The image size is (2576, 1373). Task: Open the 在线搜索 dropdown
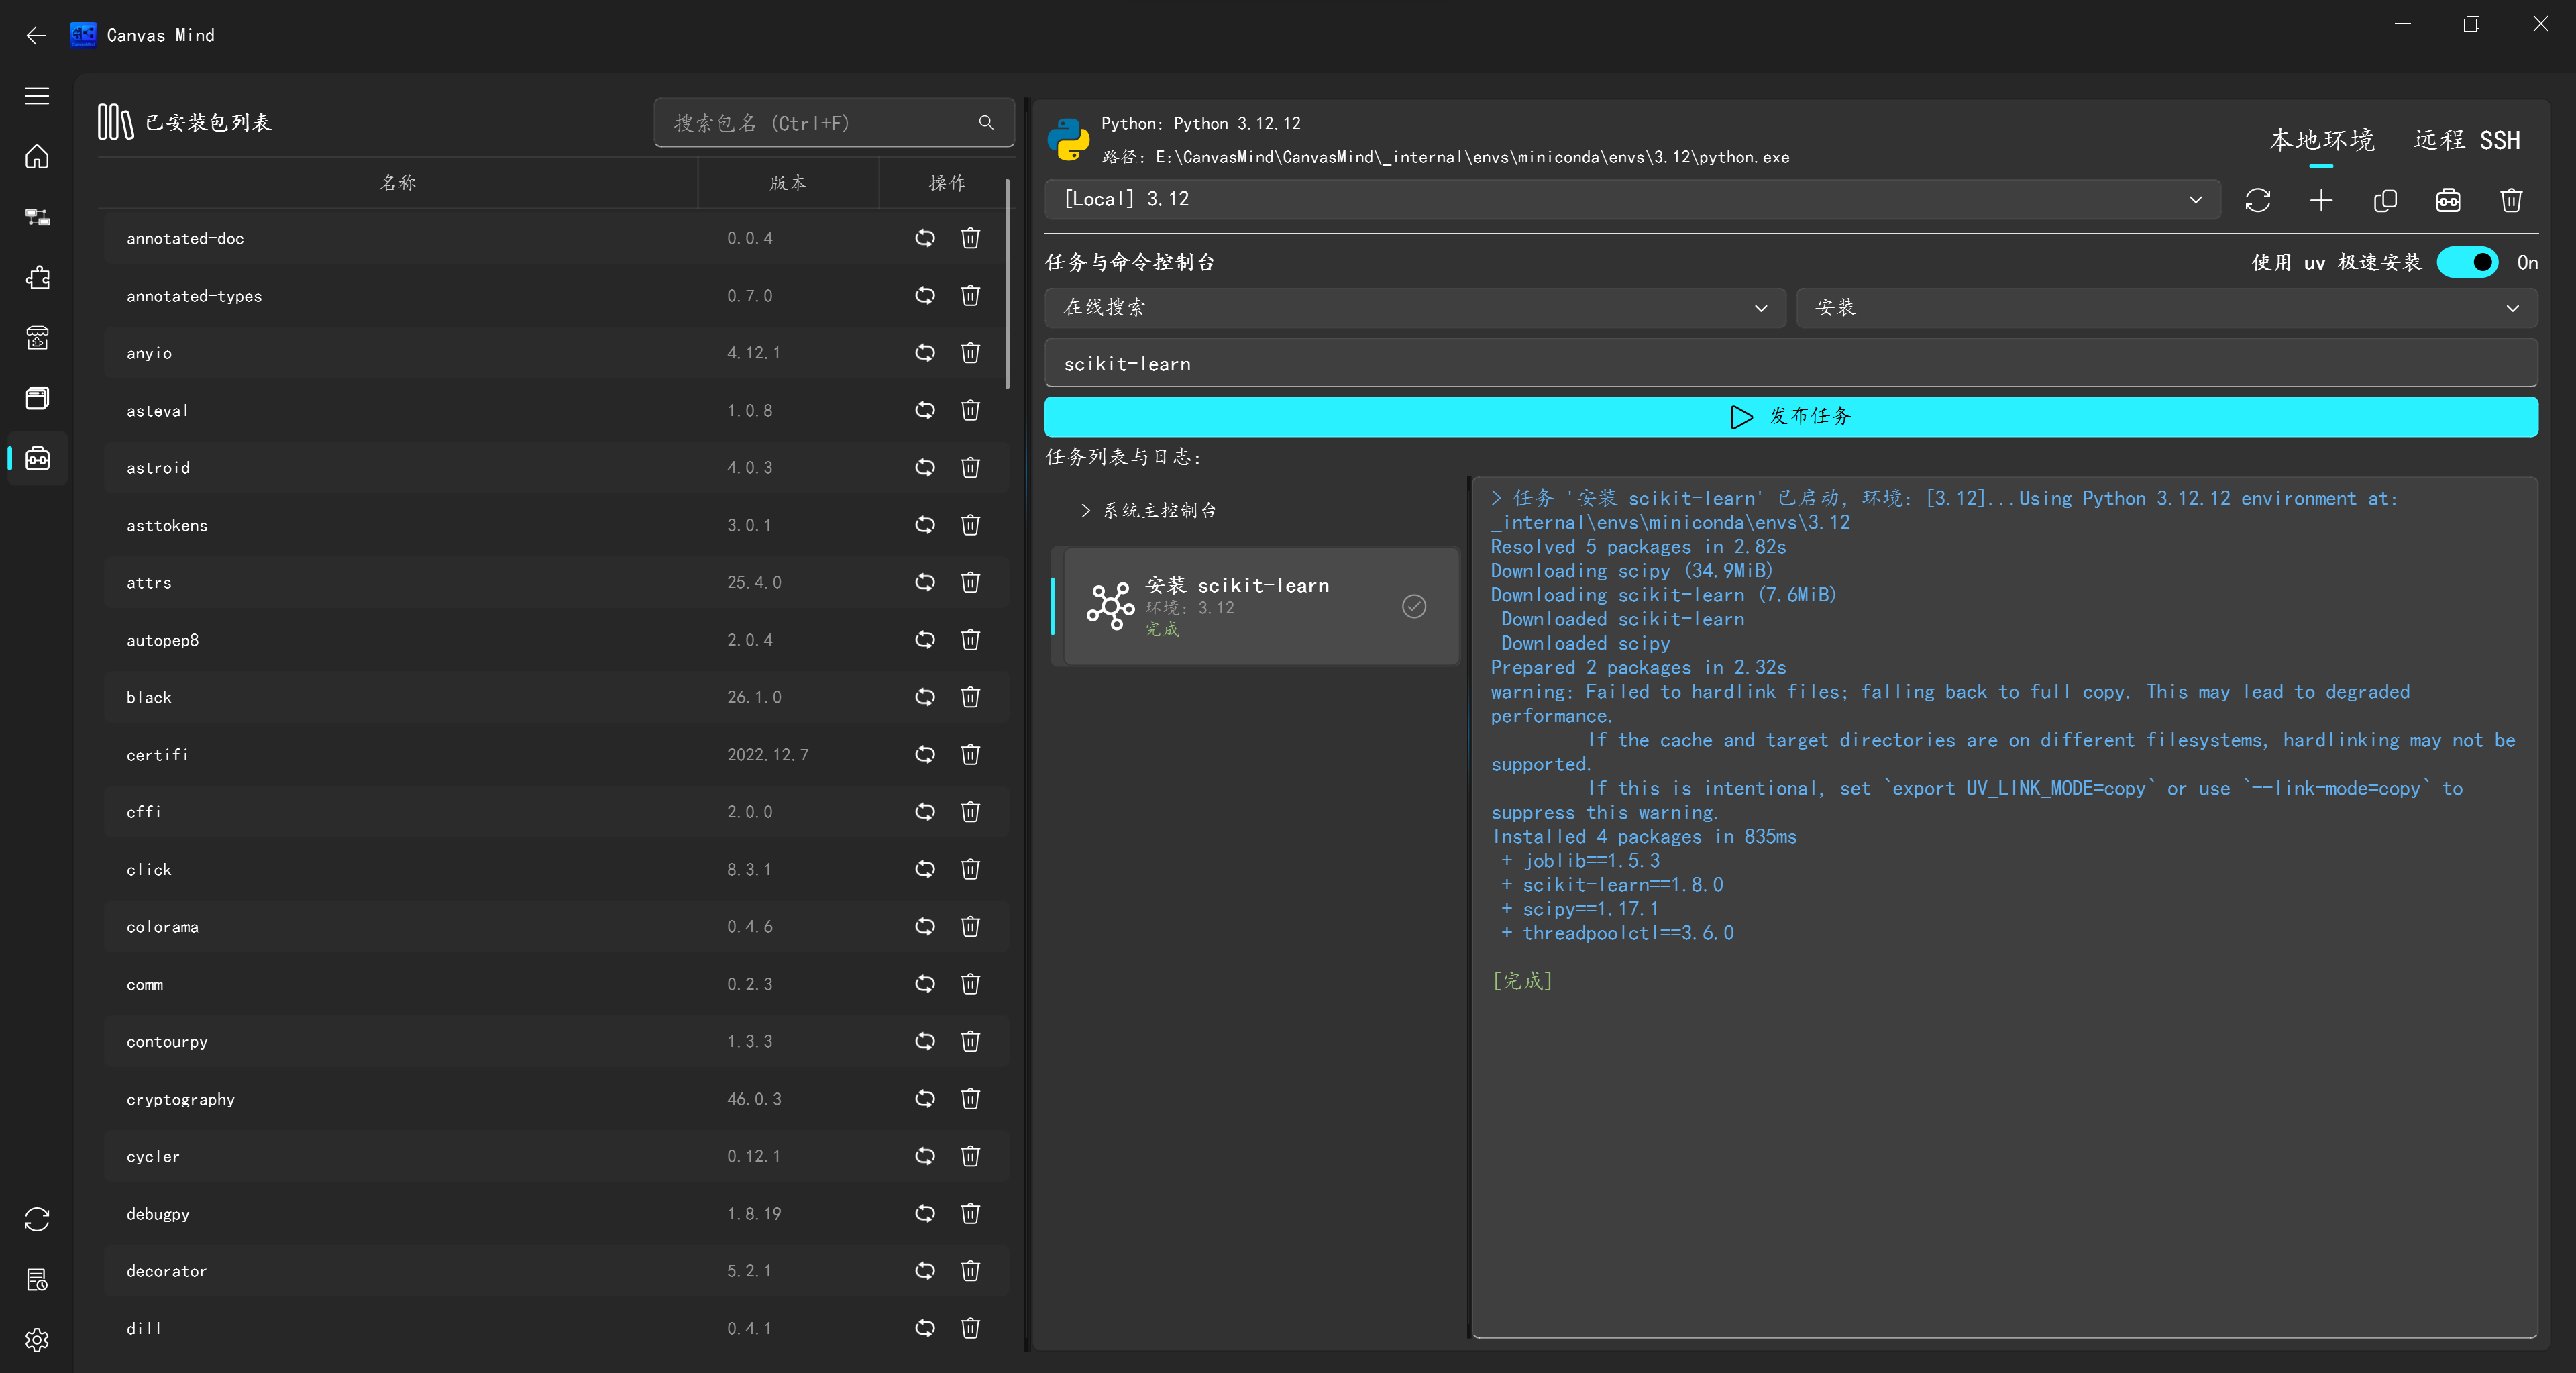click(1415, 308)
